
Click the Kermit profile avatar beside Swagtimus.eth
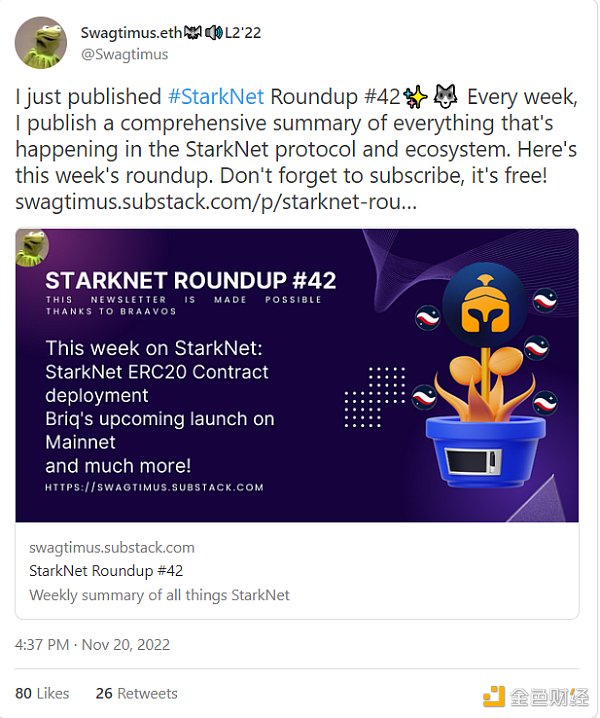coord(40,43)
